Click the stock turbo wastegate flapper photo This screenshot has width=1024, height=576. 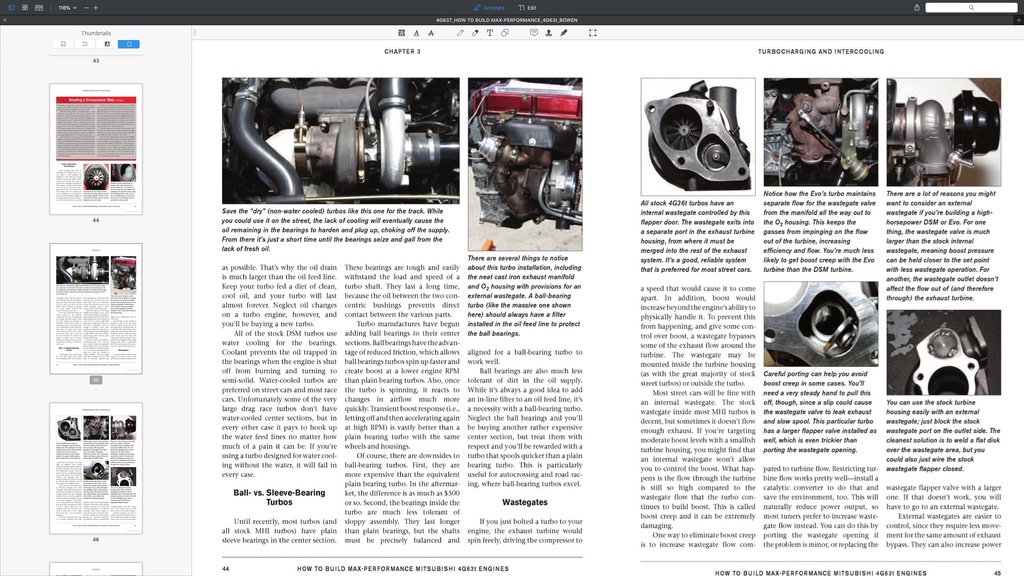click(698, 136)
